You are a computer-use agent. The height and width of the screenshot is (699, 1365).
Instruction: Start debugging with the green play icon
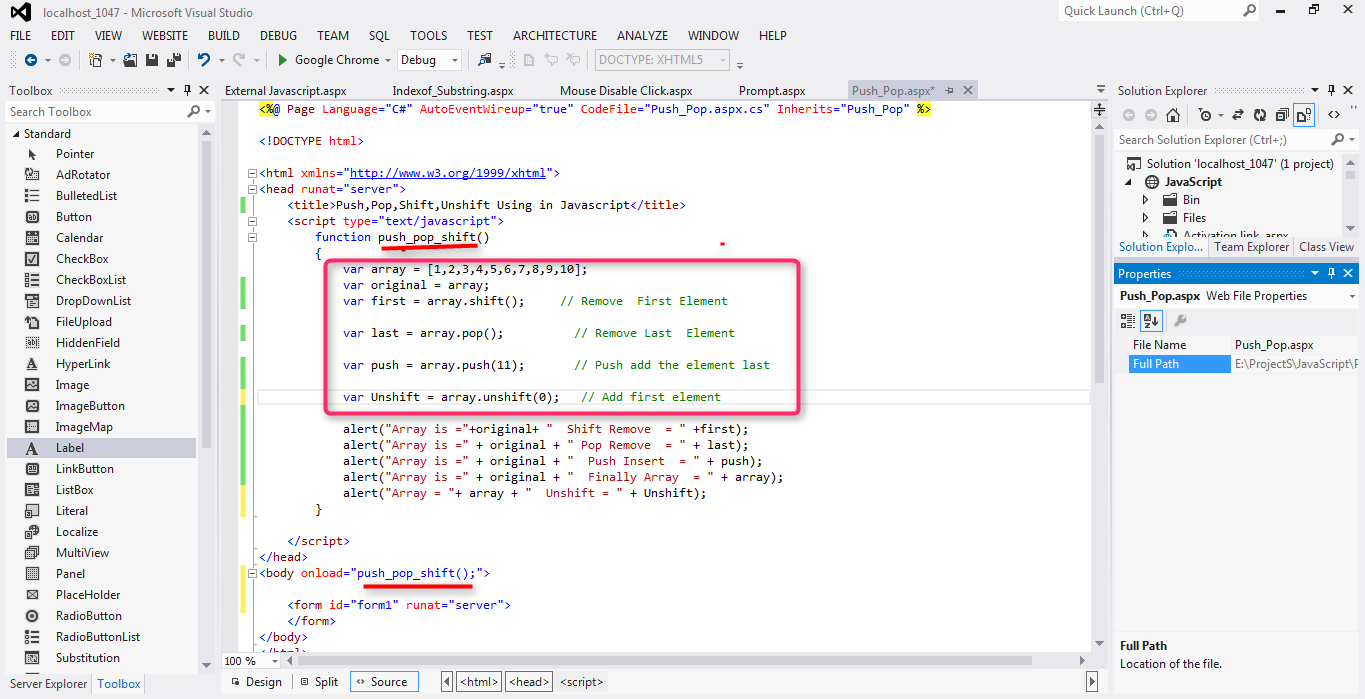(283, 60)
